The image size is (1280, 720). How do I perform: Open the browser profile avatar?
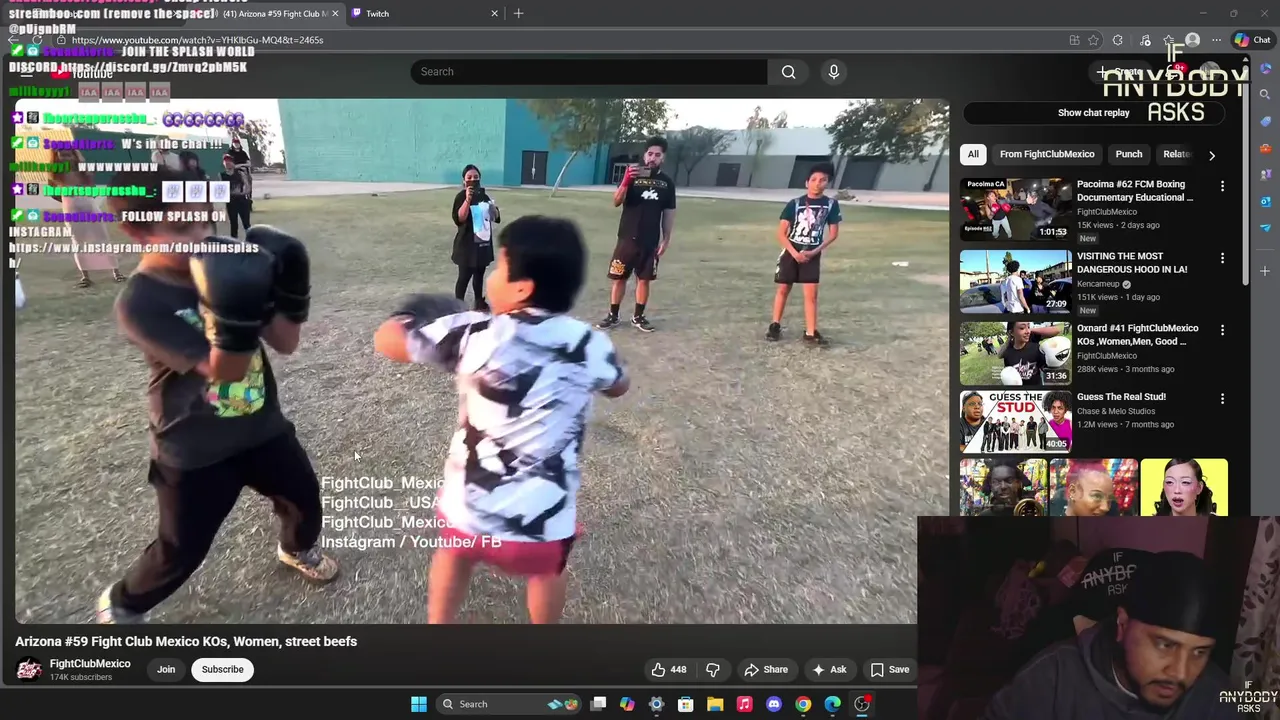pos(1192,40)
